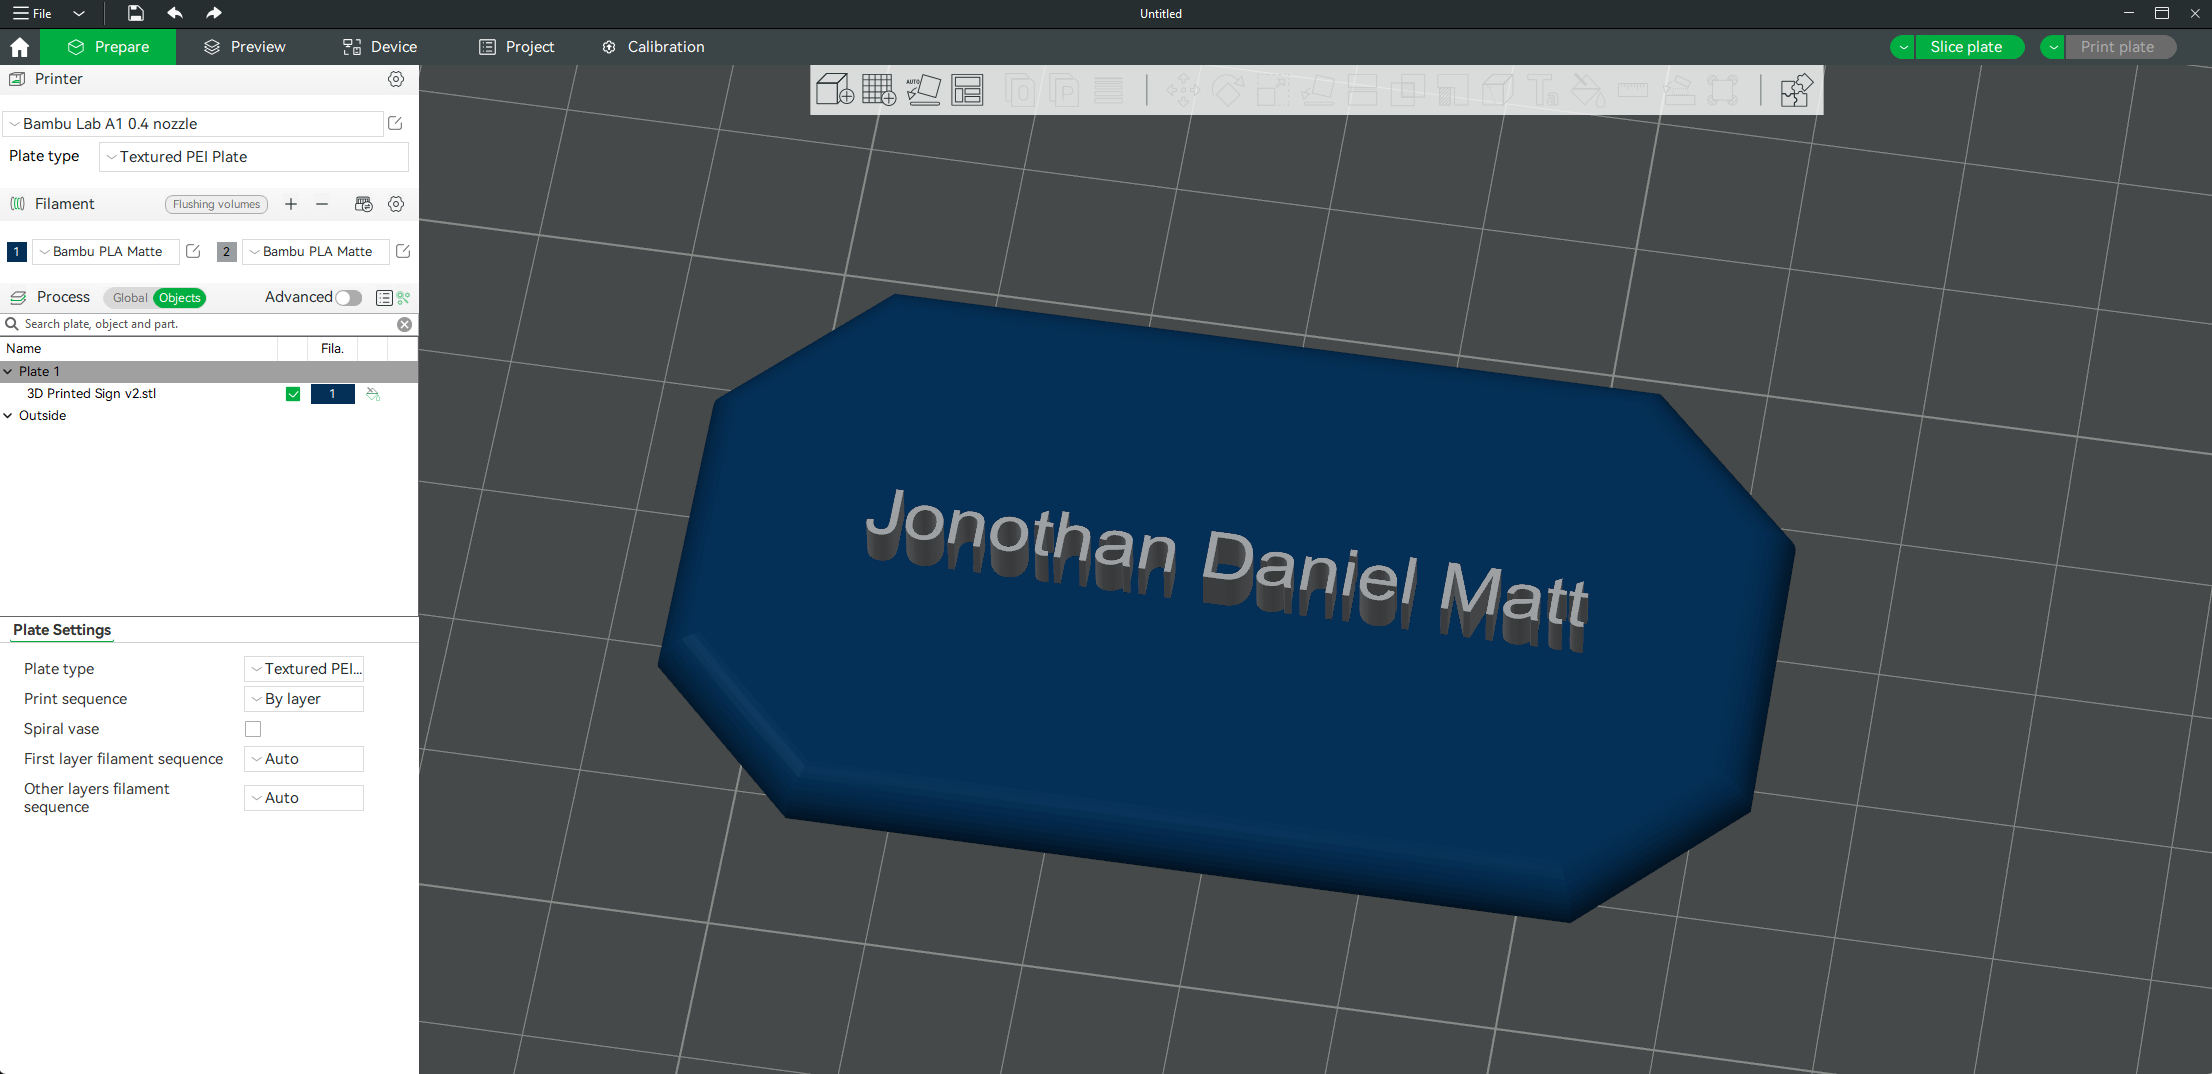Click the Home icon
This screenshot has width=2212, height=1074.
tap(19, 47)
